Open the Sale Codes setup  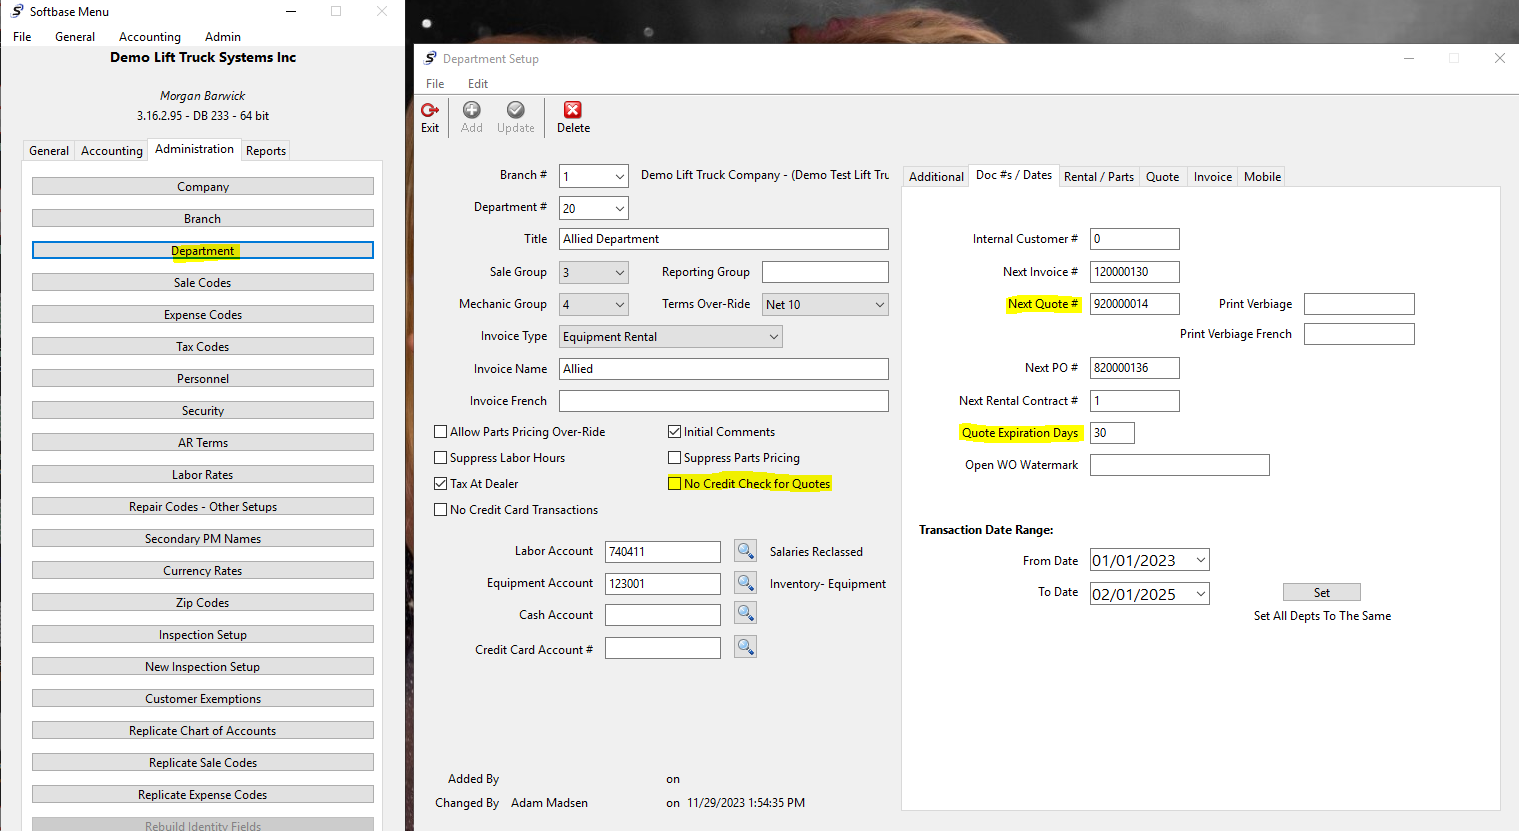(203, 283)
